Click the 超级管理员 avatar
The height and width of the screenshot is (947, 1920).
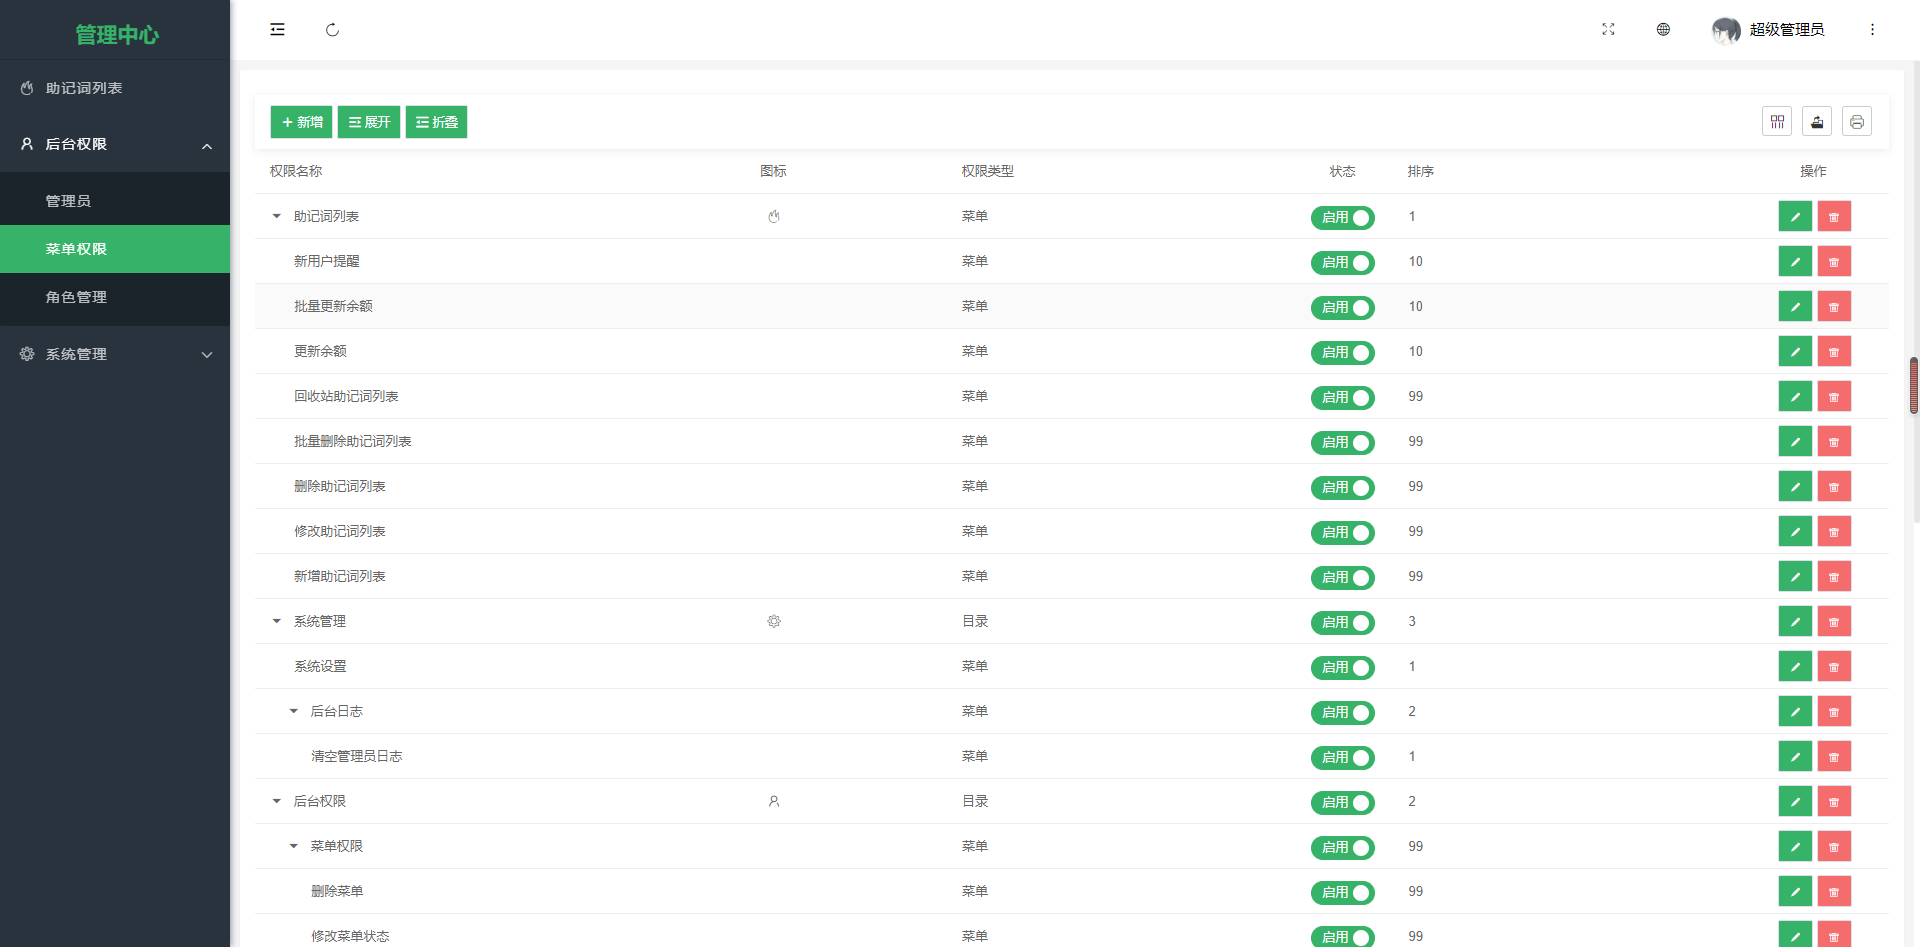pyautogui.click(x=1726, y=30)
